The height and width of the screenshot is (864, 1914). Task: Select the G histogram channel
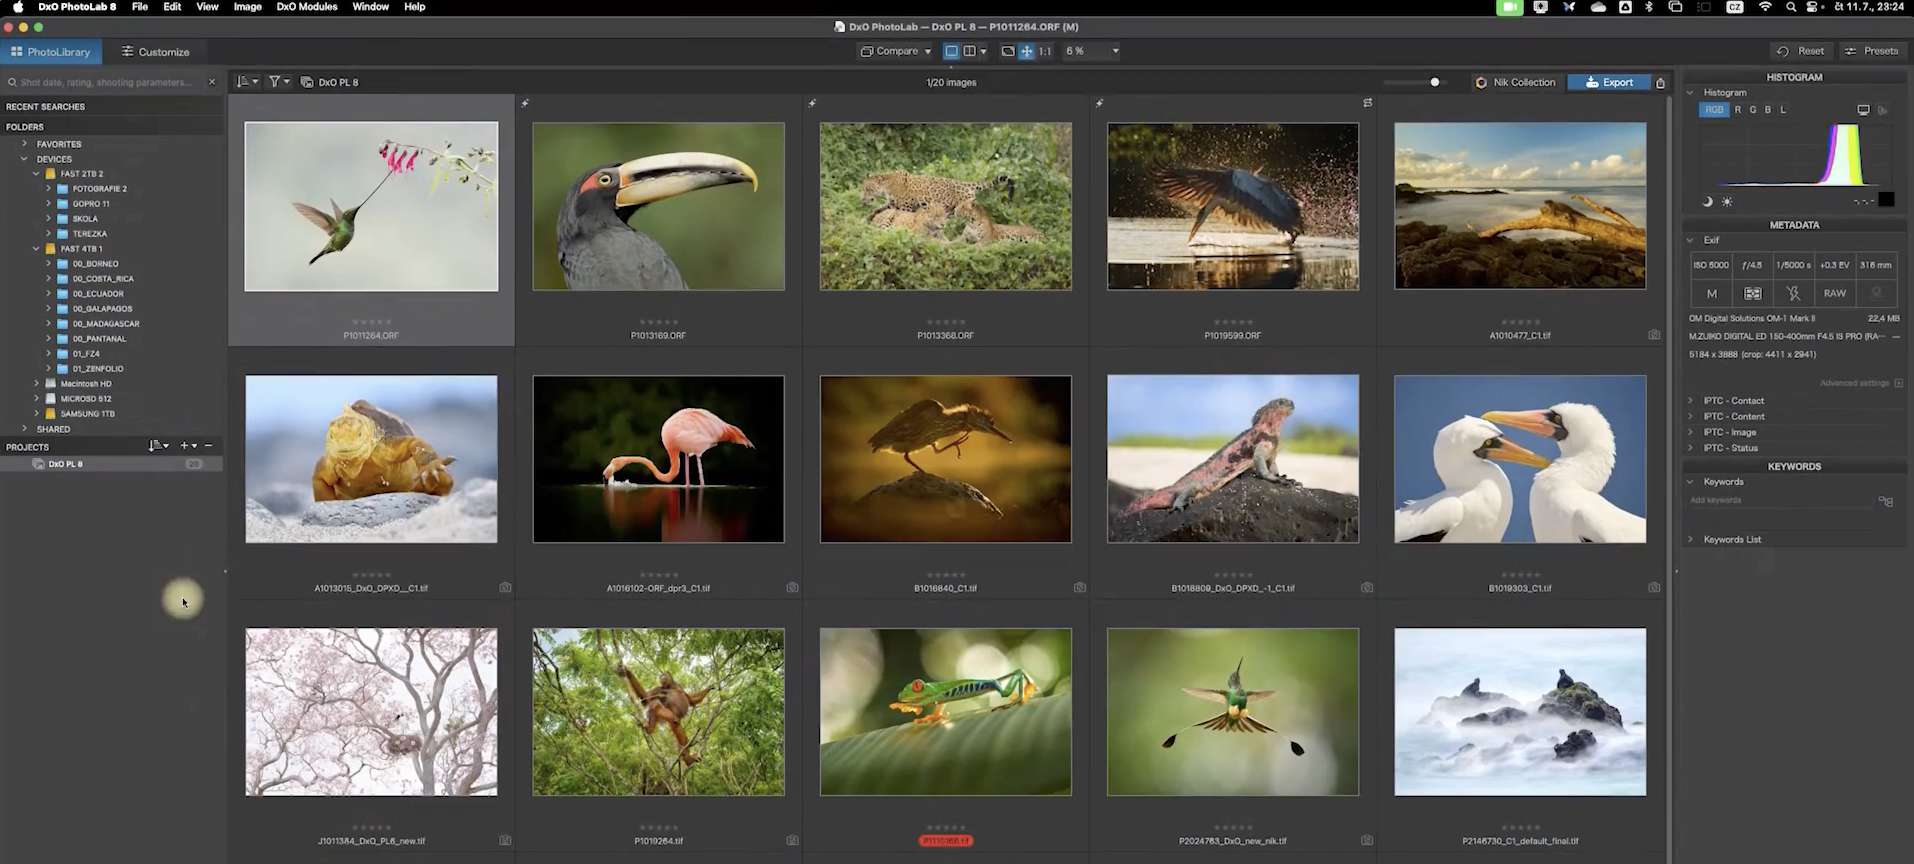click(x=1752, y=110)
